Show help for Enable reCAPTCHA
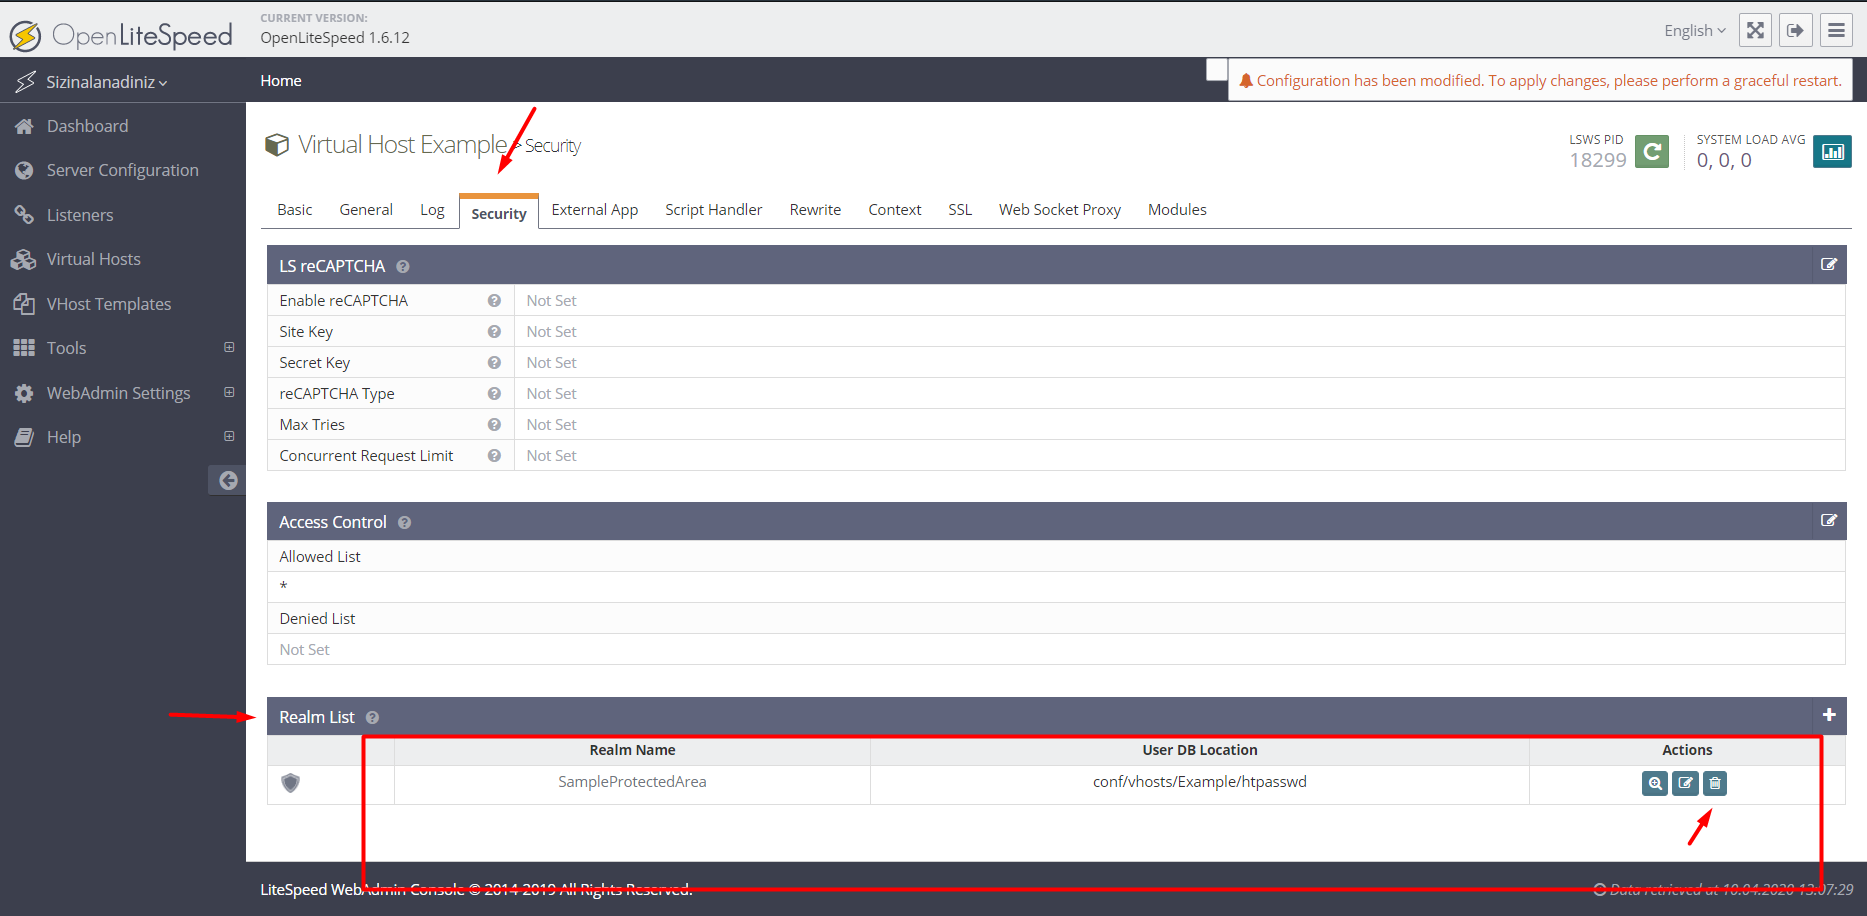This screenshot has width=1867, height=916. (x=494, y=301)
